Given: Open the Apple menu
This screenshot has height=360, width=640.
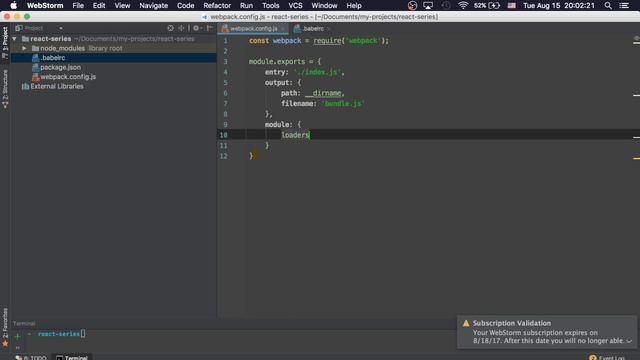Looking at the screenshot, I should [x=13, y=5].
